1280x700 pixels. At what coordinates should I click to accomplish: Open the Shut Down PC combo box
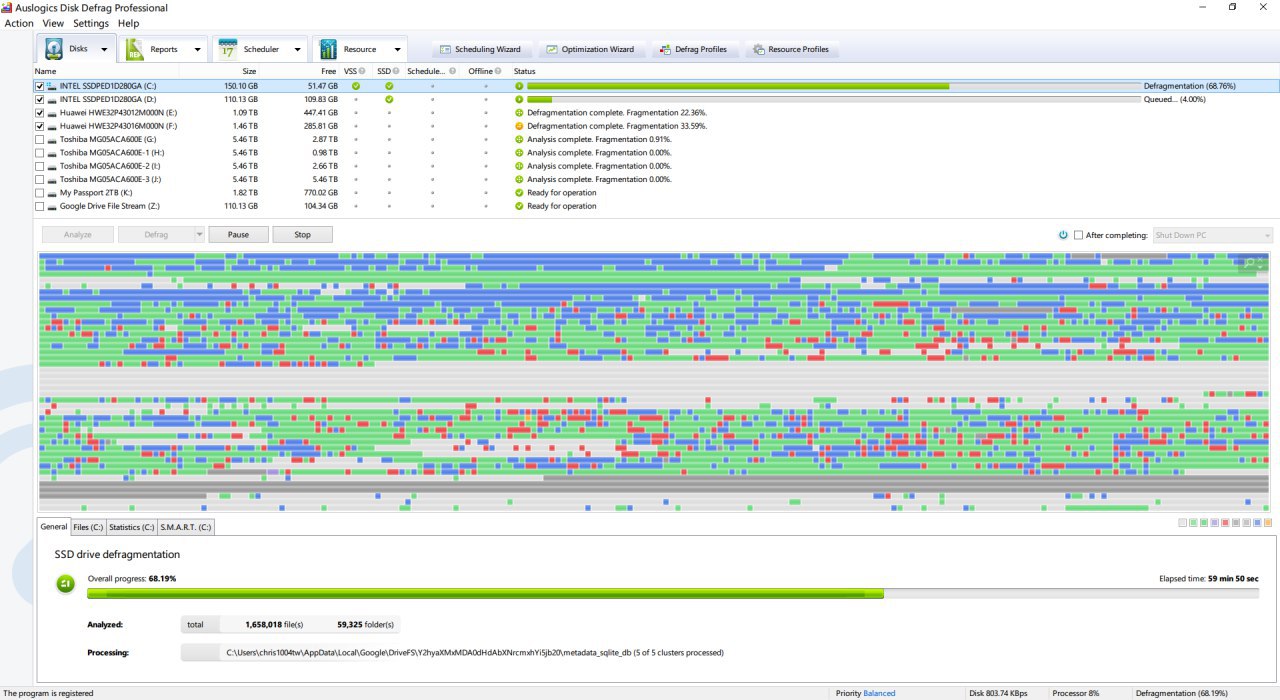pyautogui.click(x=1213, y=235)
